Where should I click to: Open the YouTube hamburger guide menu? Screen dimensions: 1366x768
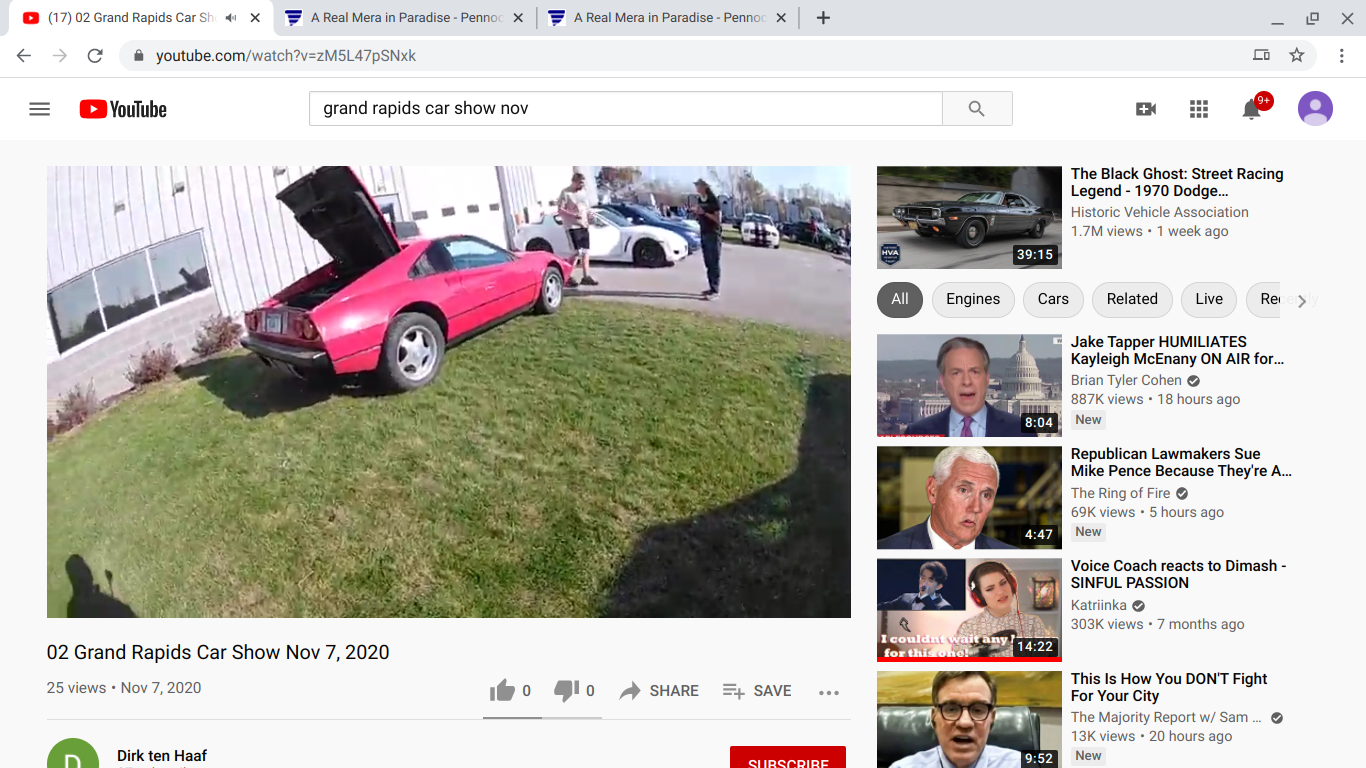point(40,109)
